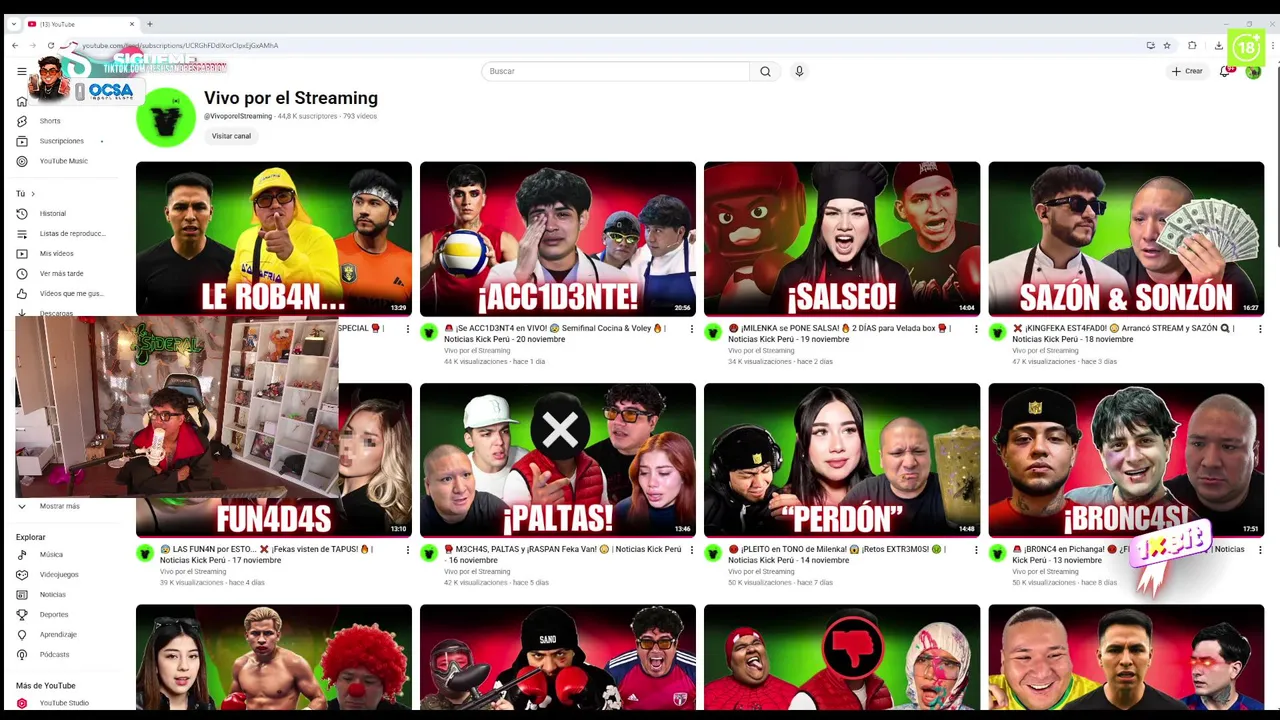Open the Videos que me gustan thumbs-up icon
1280x720 pixels.
coord(21,293)
